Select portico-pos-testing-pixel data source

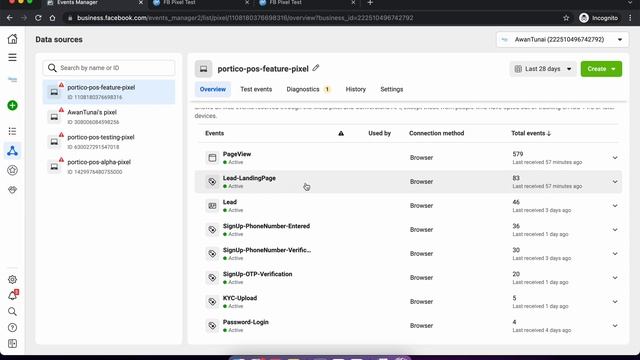(x=109, y=142)
